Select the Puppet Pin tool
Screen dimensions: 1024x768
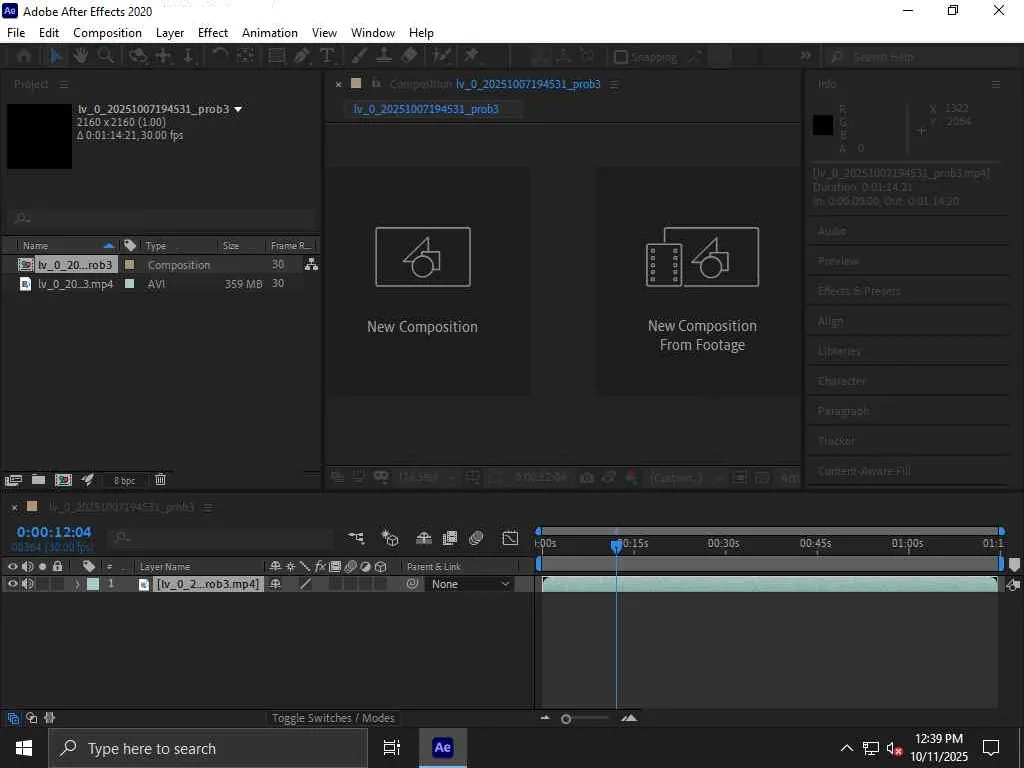click(472, 57)
